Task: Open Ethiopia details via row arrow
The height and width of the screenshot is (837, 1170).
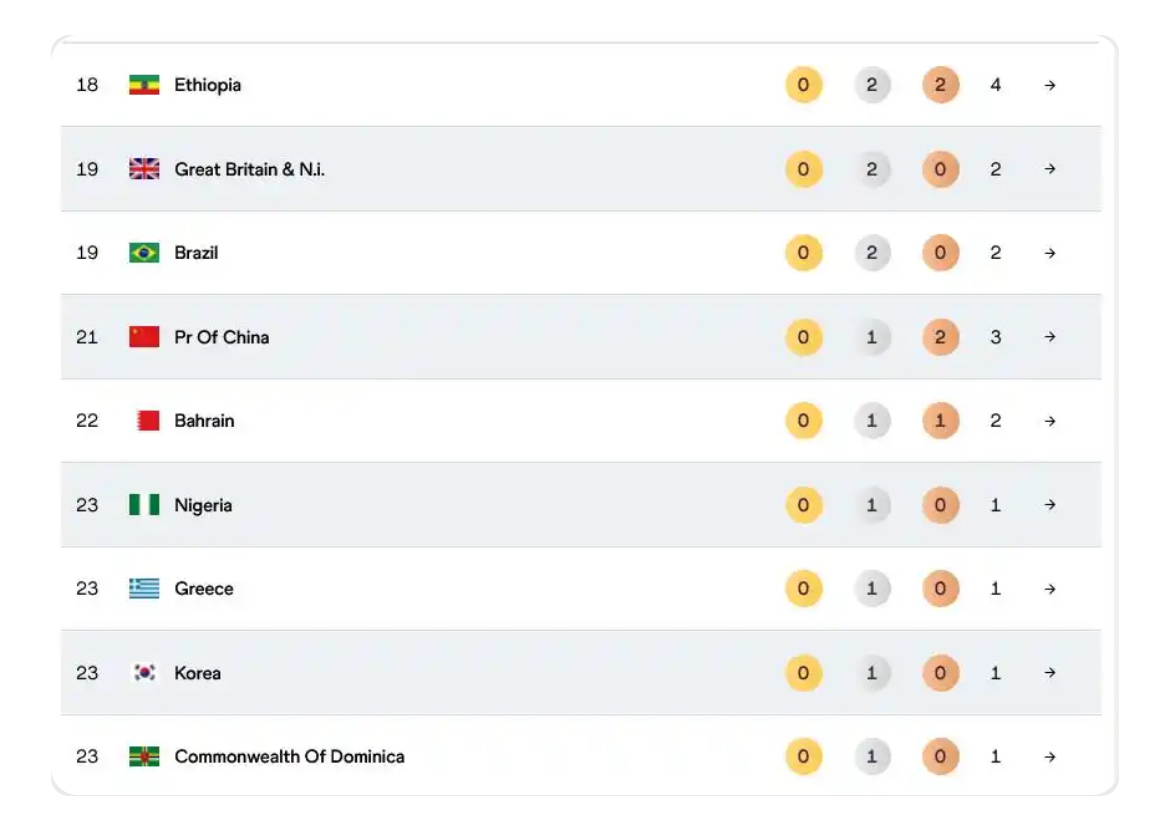Action: [x=1050, y=86]
